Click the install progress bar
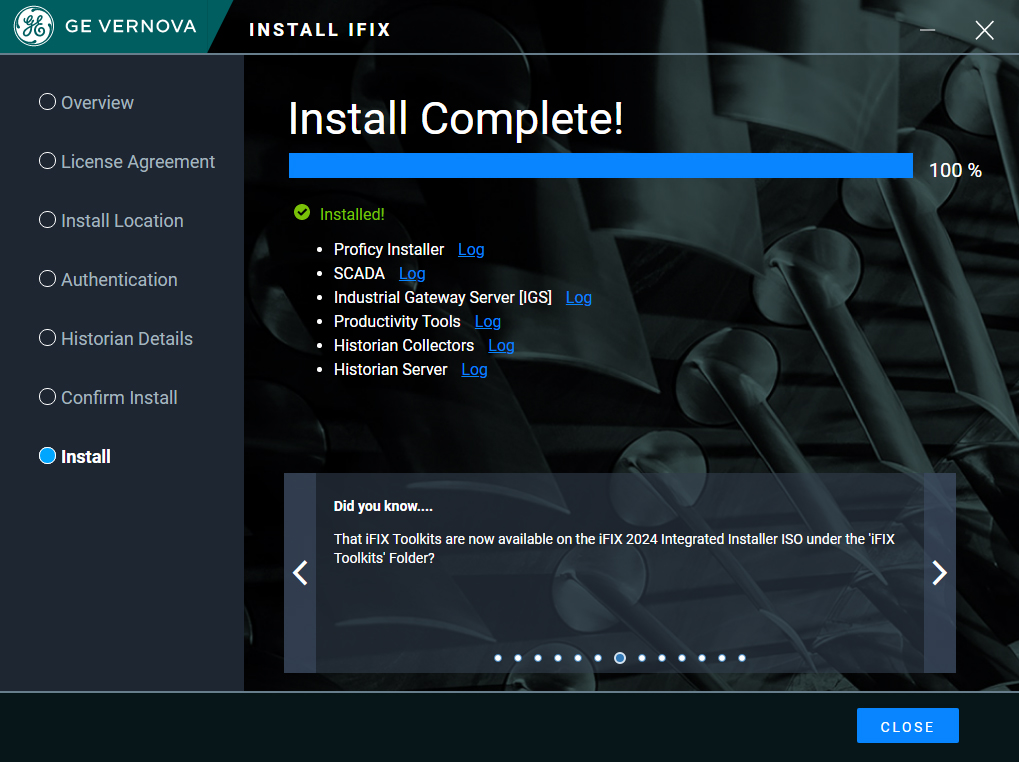Viewport: 1019px width, 762px height. pos(600,166)
